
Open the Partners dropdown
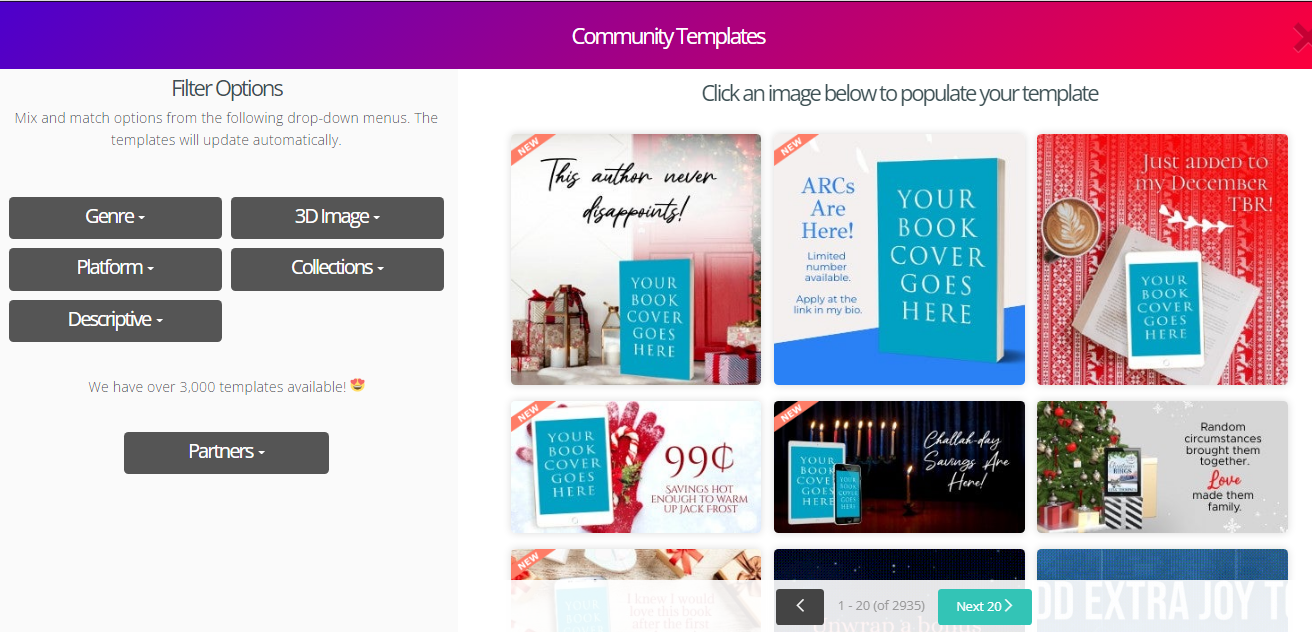[x=226, y=452]
